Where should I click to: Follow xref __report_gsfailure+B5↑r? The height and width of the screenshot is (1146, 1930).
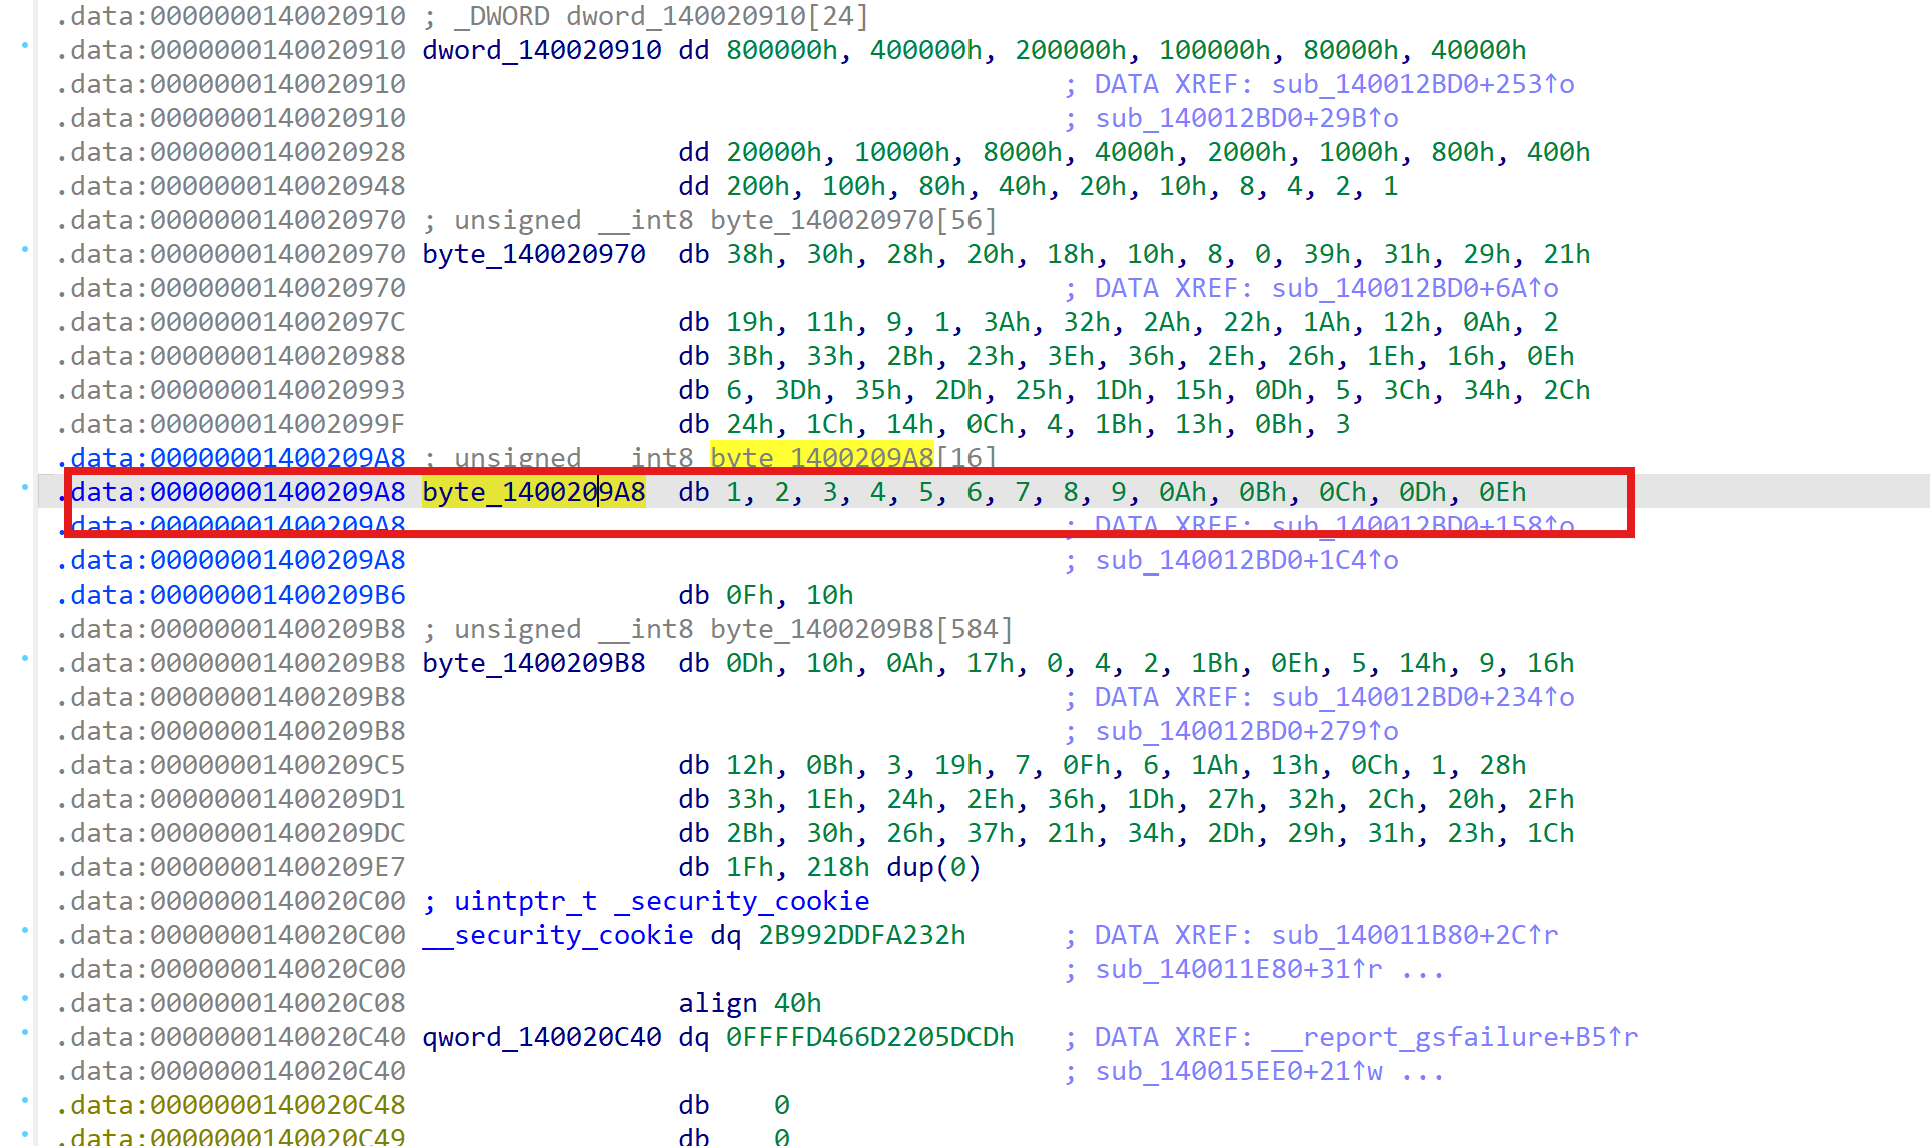pos(1454,1037)
